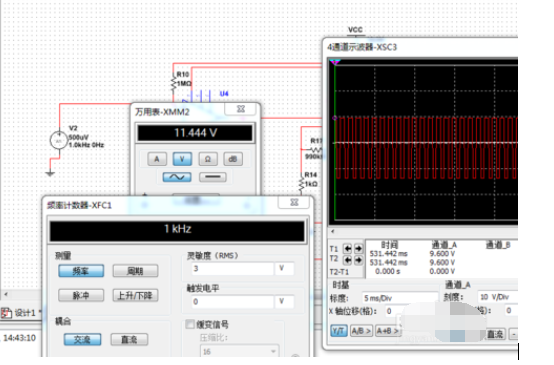Image resolution: width=554 pixels, height=365 pixels.
Task: Move T2 cursor right arrow
Action: click(359, 260)
